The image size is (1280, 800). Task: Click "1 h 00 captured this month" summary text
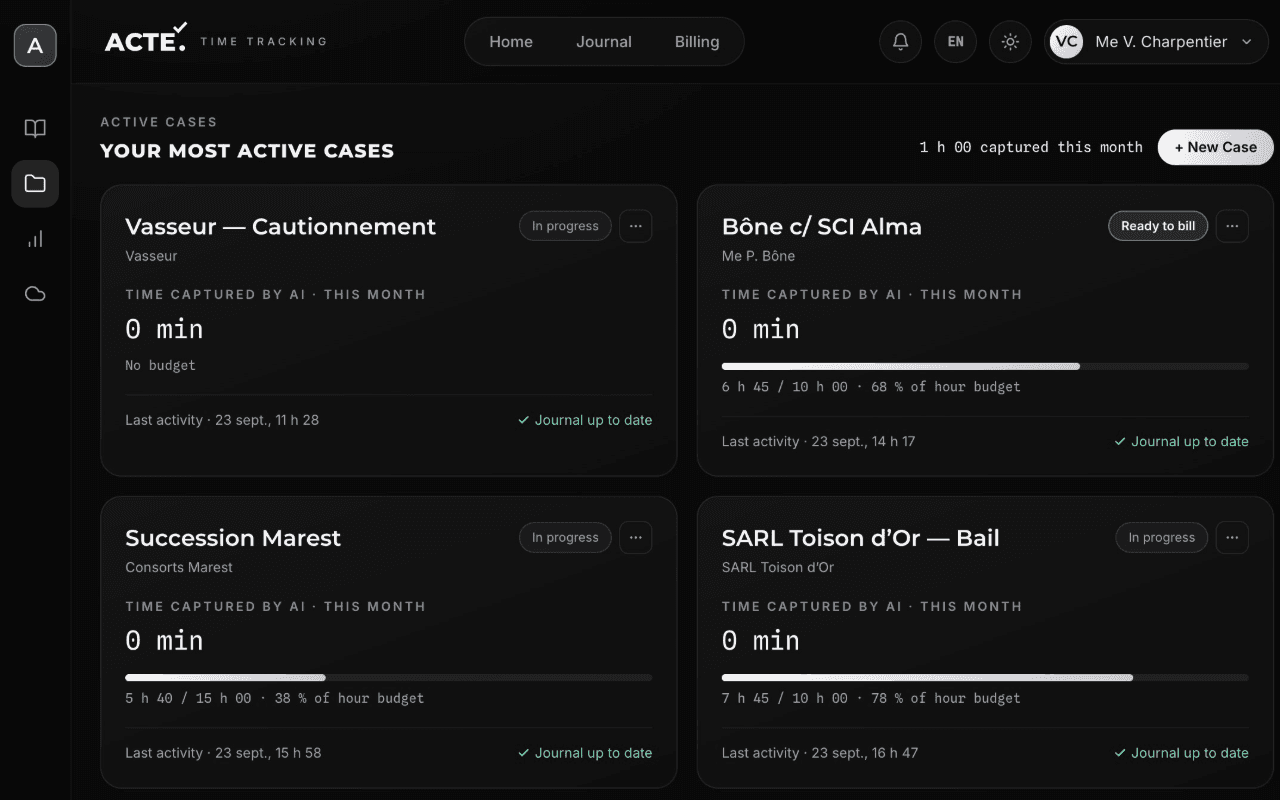1031,147
